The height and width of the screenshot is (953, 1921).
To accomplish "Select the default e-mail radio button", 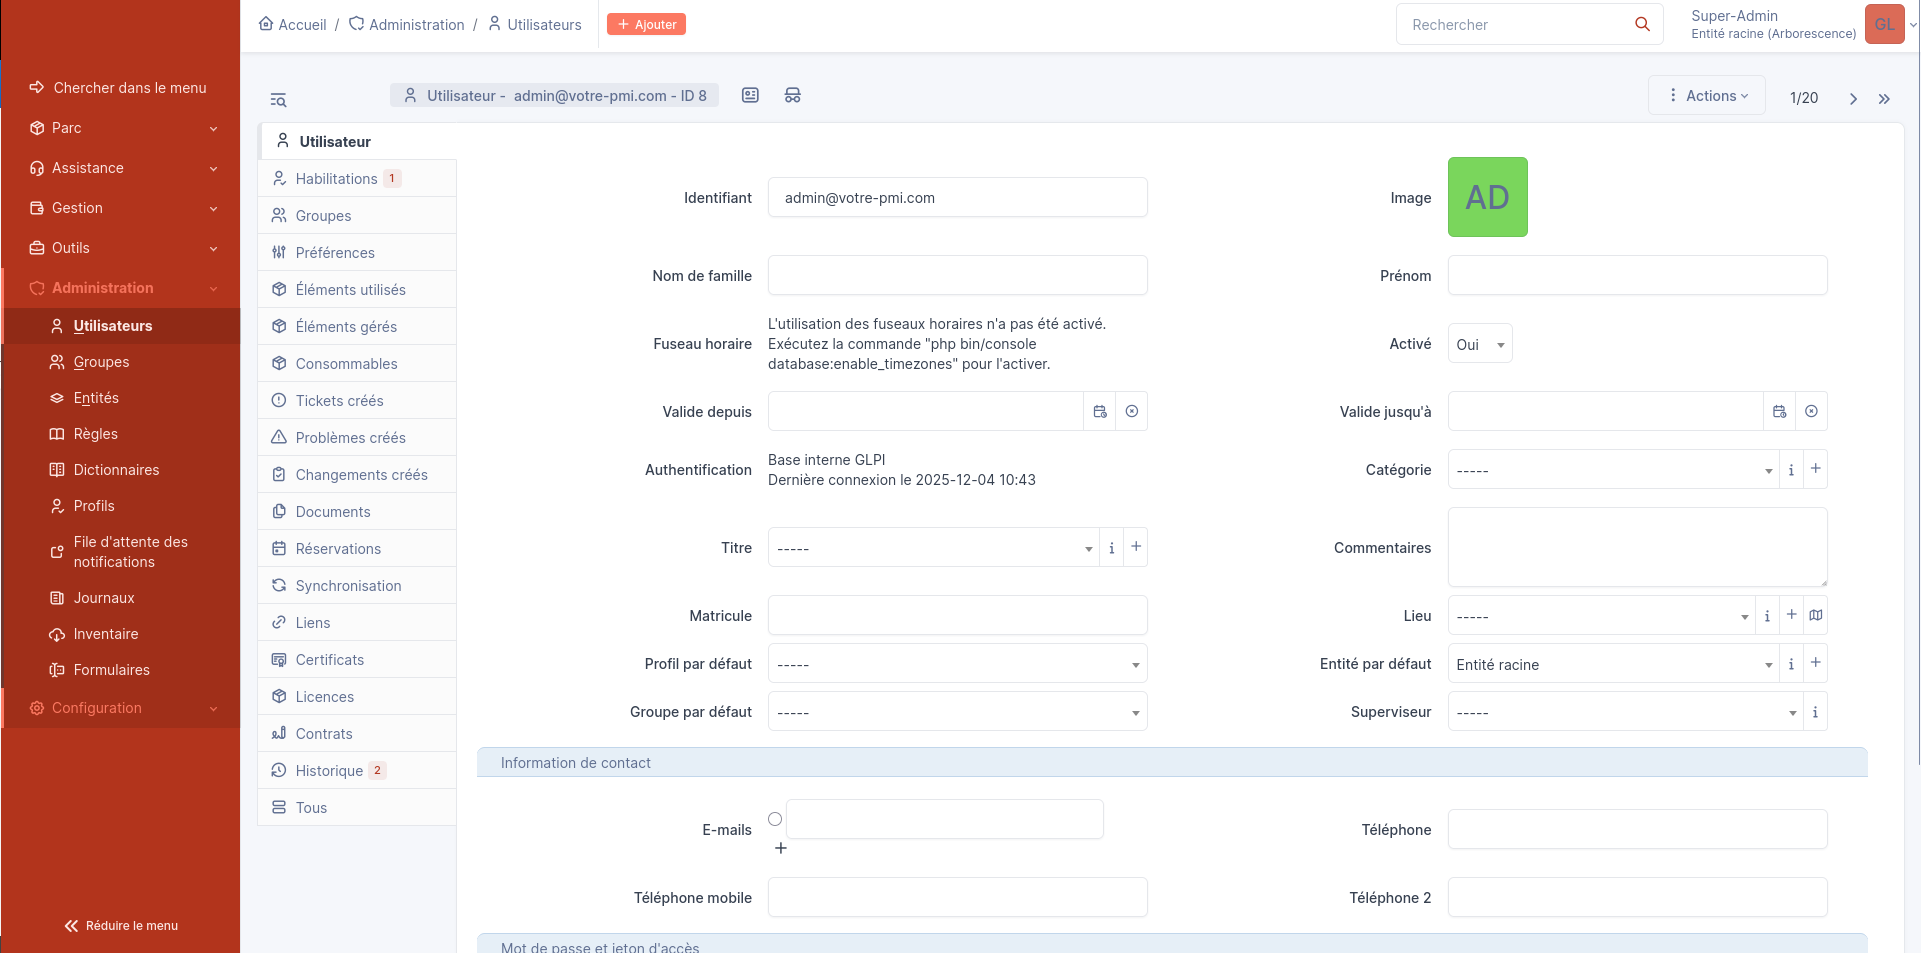I will click(775, 819).
